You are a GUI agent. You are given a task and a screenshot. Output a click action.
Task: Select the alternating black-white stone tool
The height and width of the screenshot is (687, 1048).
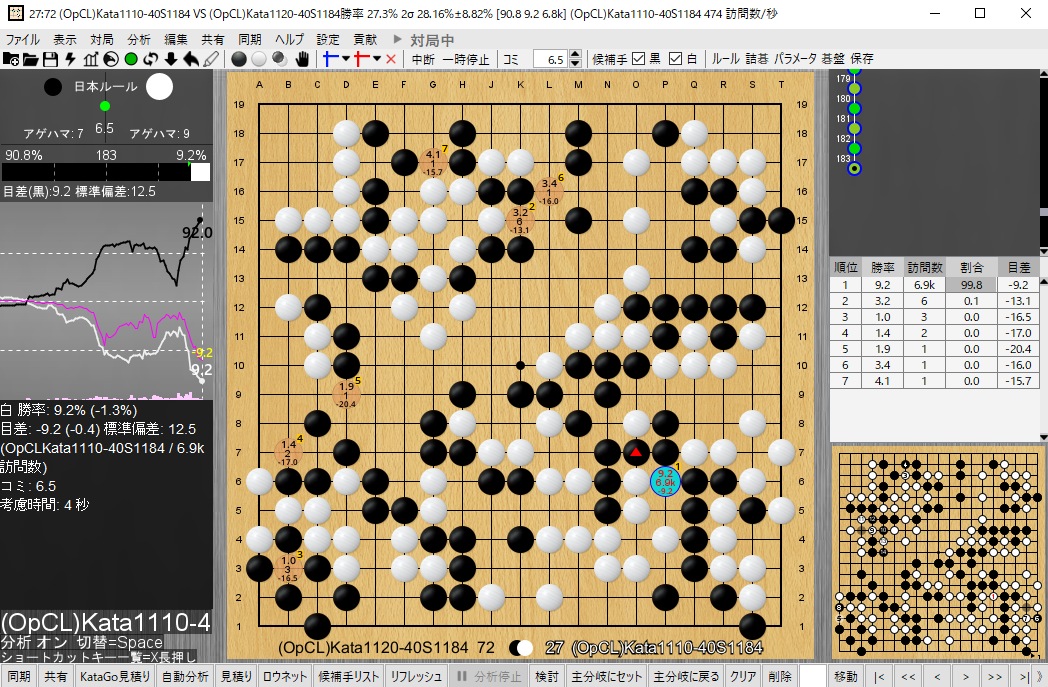click(x=280, y=59)
